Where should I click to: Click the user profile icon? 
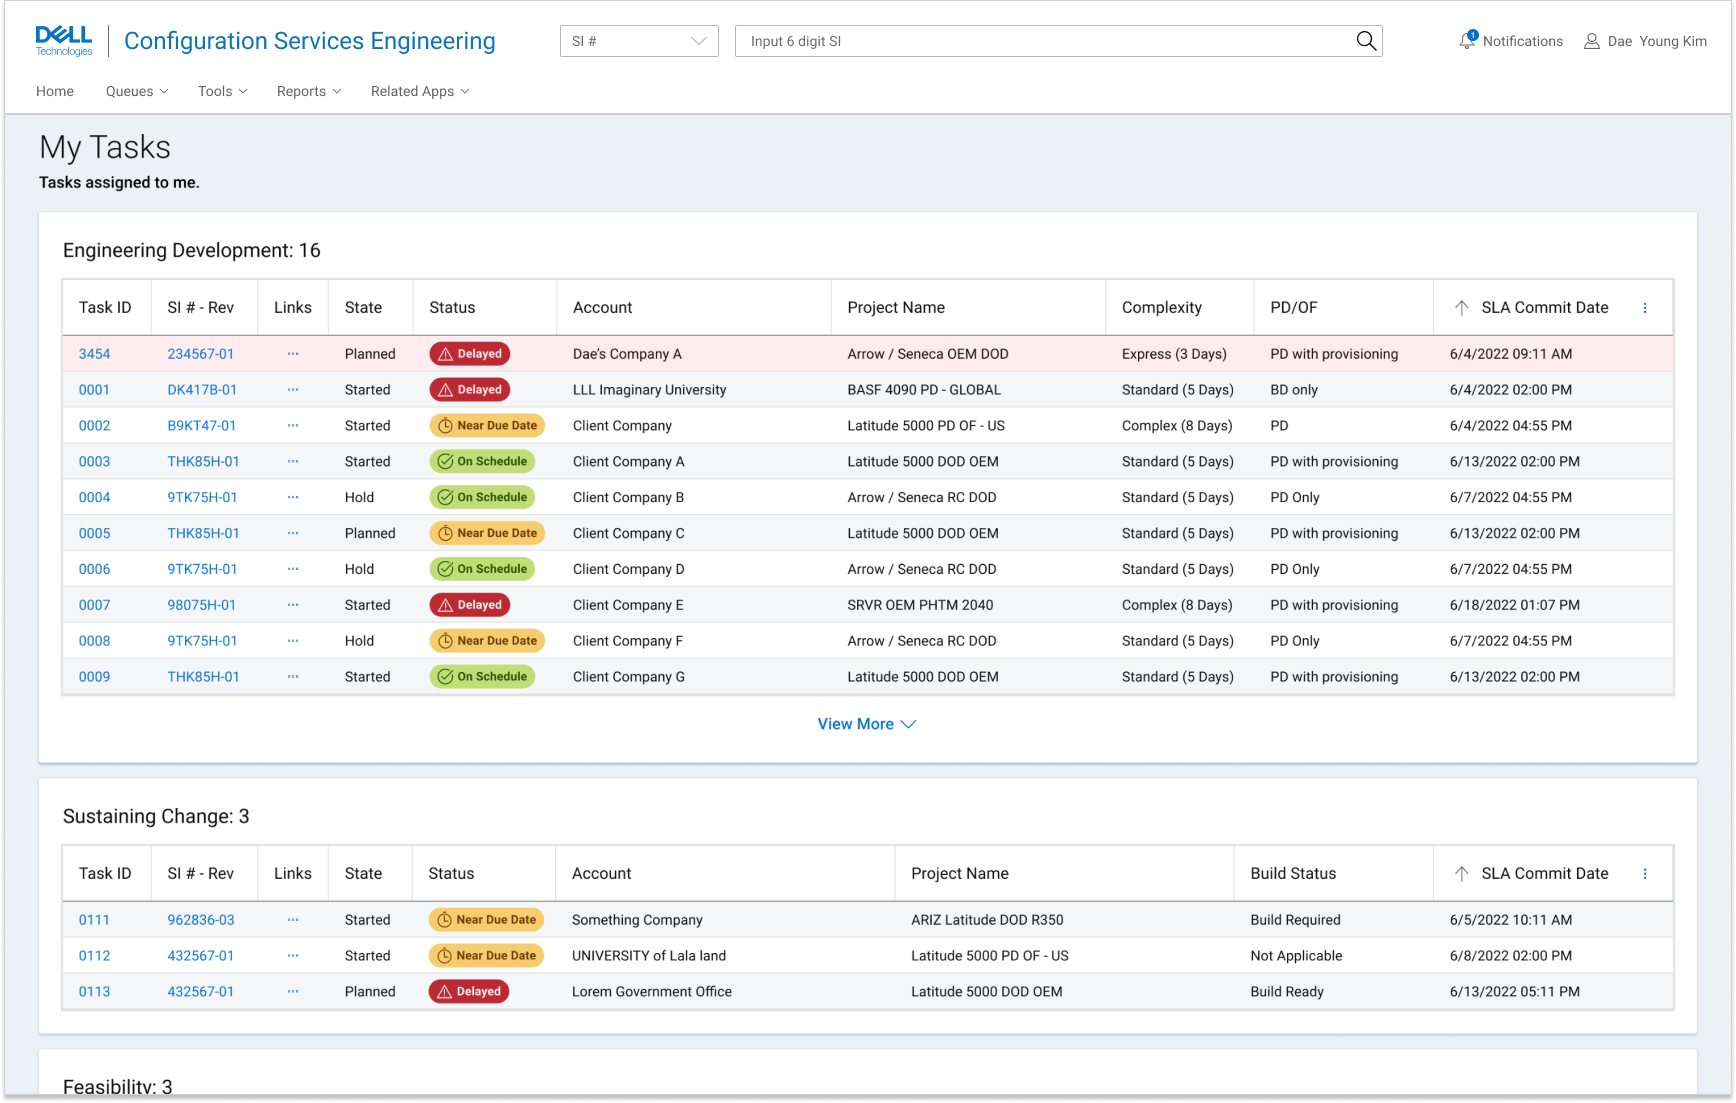click(1591, 41)
